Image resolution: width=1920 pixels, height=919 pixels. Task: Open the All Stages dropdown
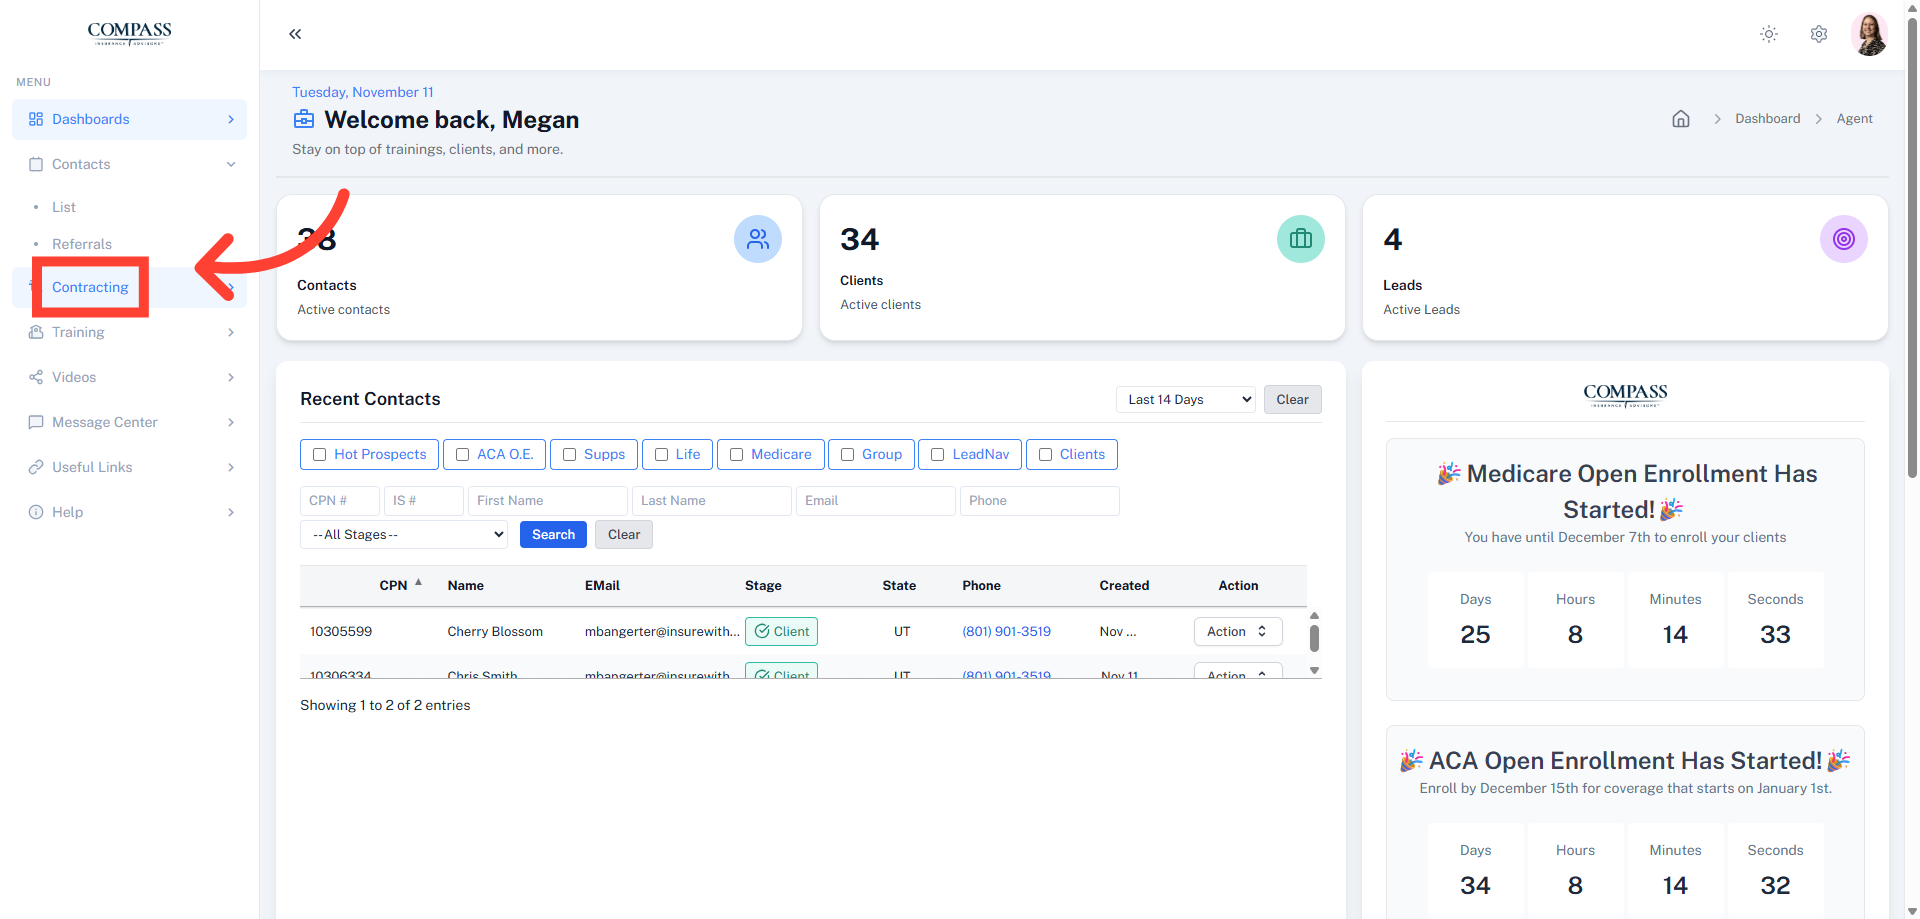403,534
